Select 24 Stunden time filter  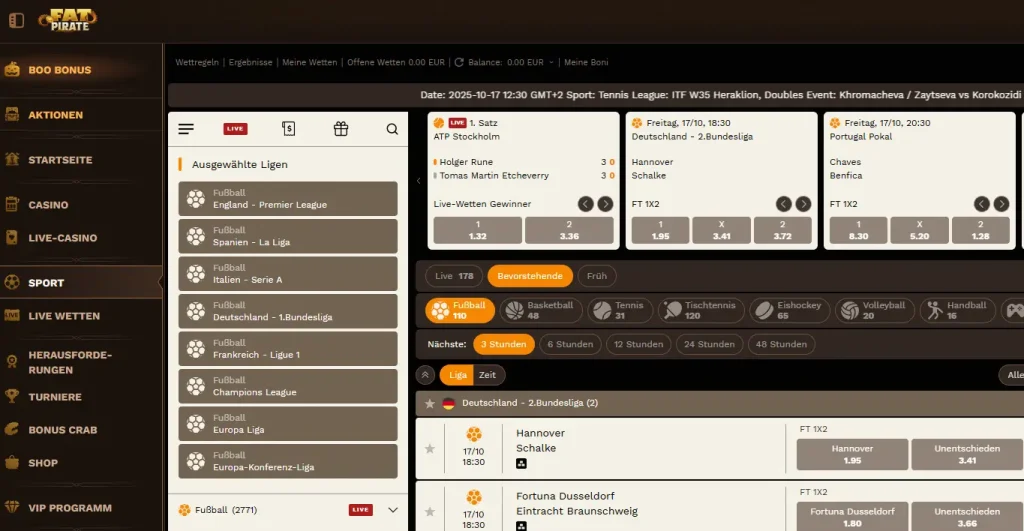point(709,344)
